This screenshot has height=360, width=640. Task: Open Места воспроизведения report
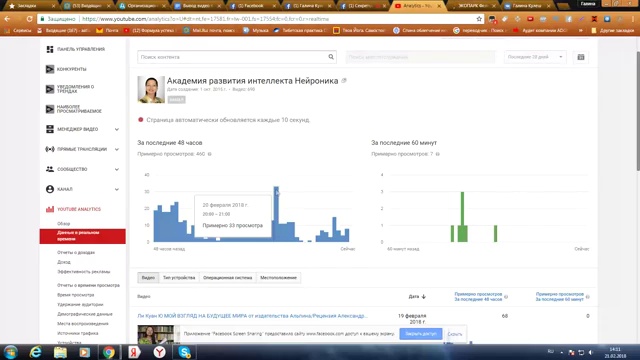[x=83, y=324]
